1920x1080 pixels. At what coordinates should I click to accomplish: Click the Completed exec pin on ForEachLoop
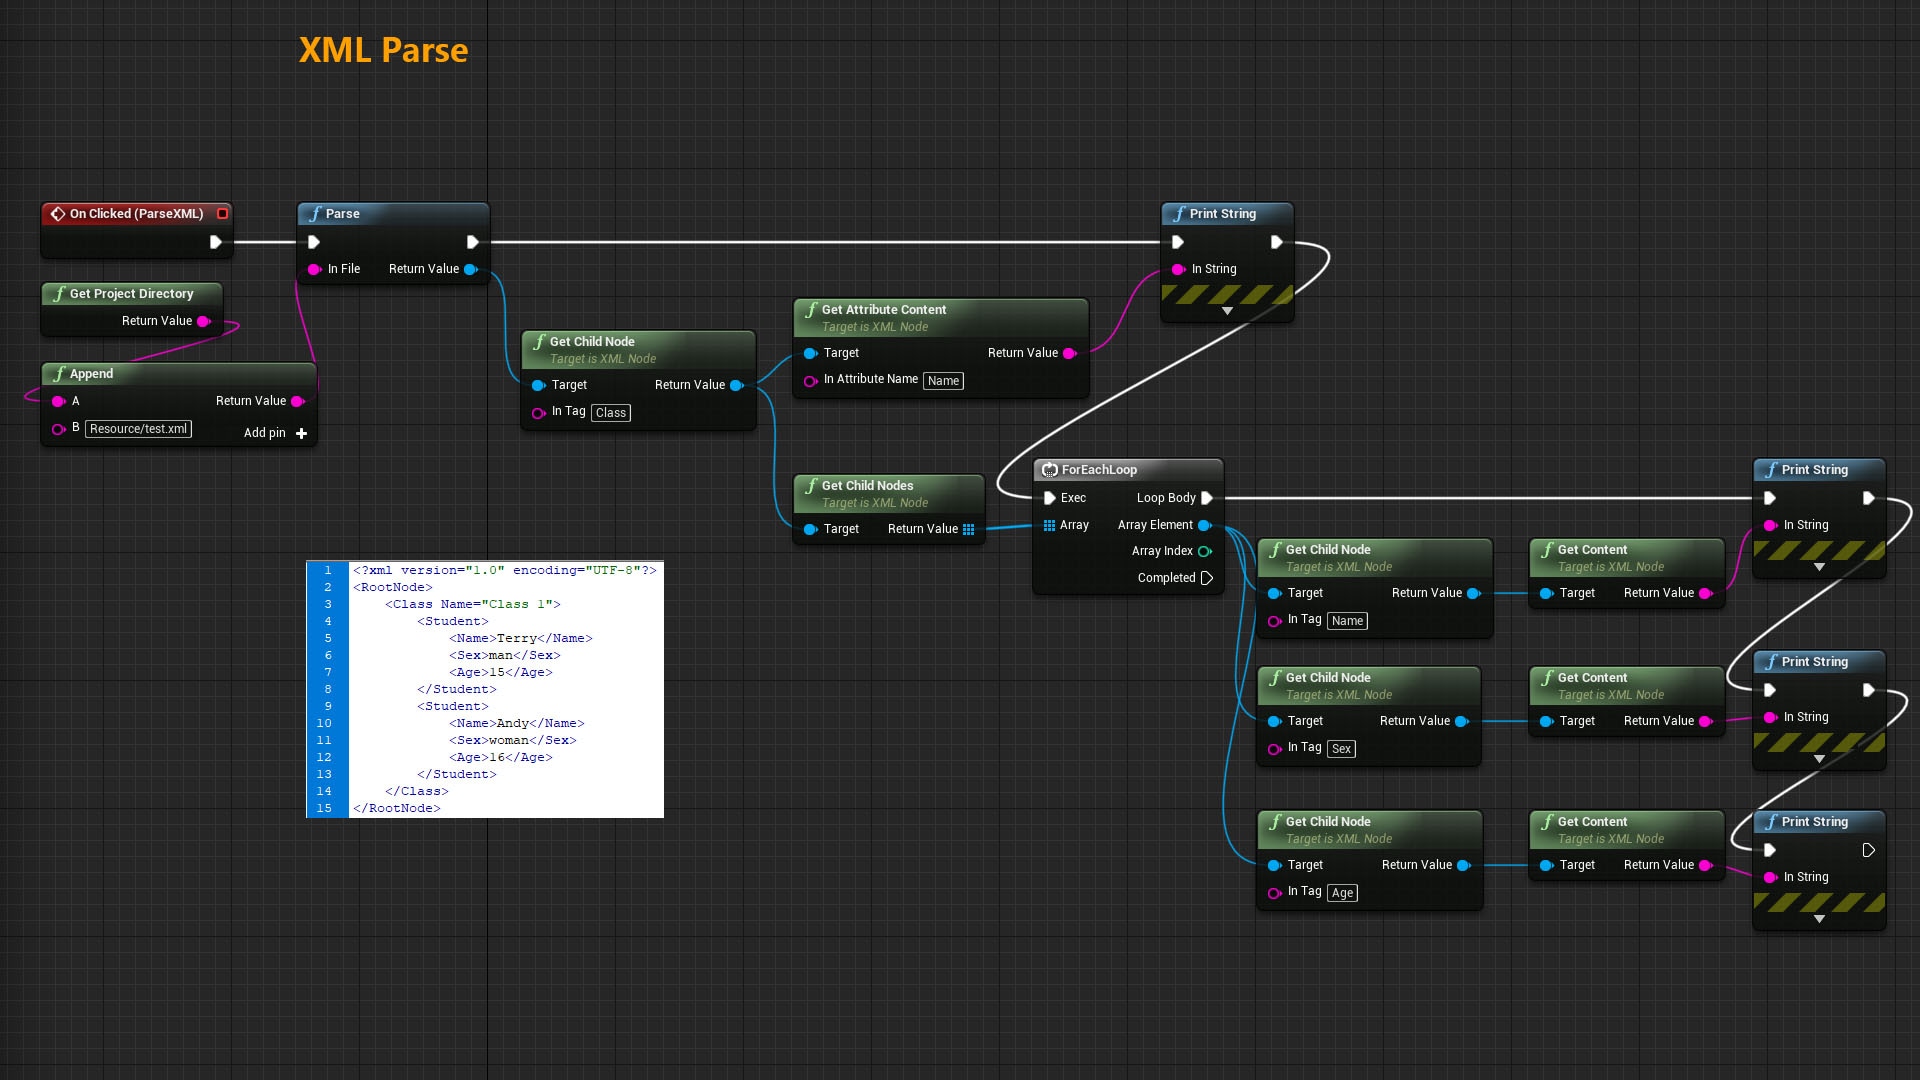tap(1206, 577)
